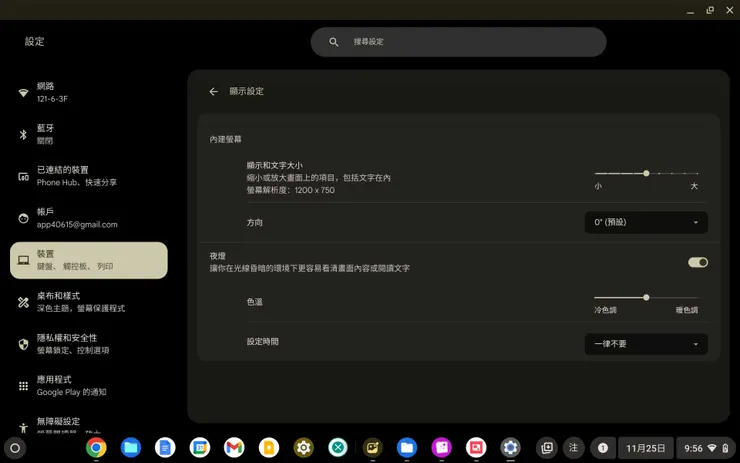The height and width of the screenshot is (463, 740).
Task: Open 帳戶 settings section
Action: 89,218
